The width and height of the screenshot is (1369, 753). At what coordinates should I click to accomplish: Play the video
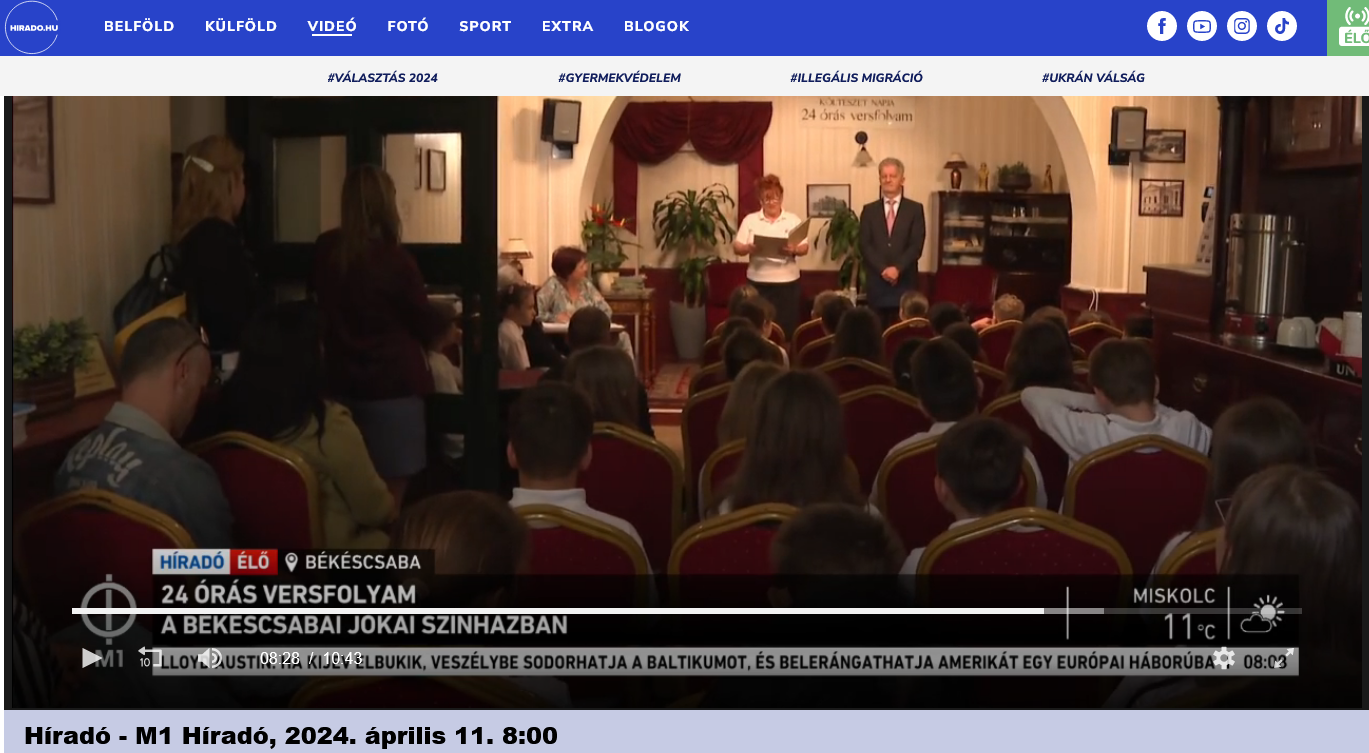coord(91,658)
